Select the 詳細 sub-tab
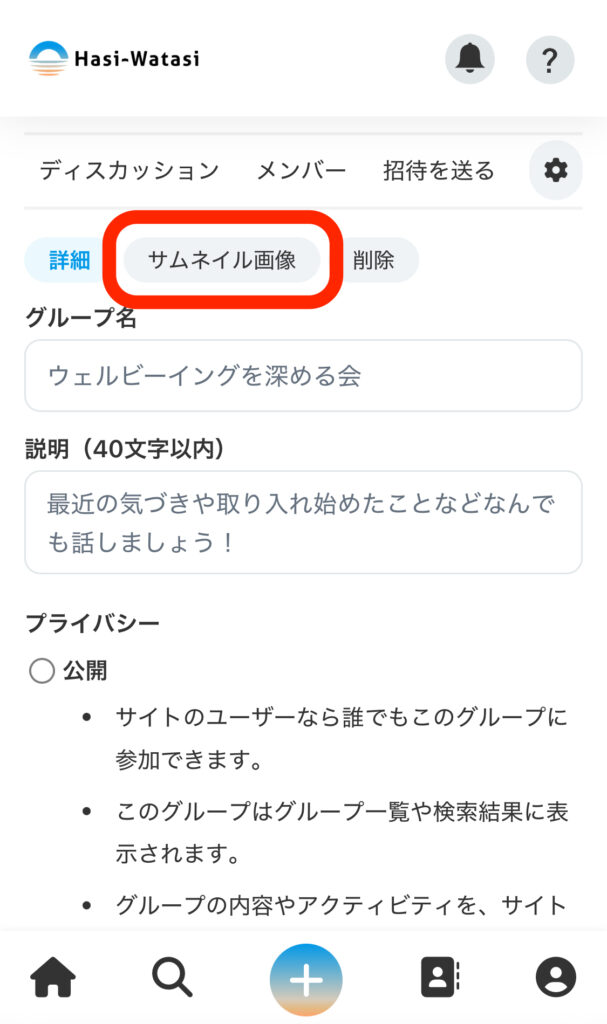This screenshot has height=1024, width=607. coord(70,260)
